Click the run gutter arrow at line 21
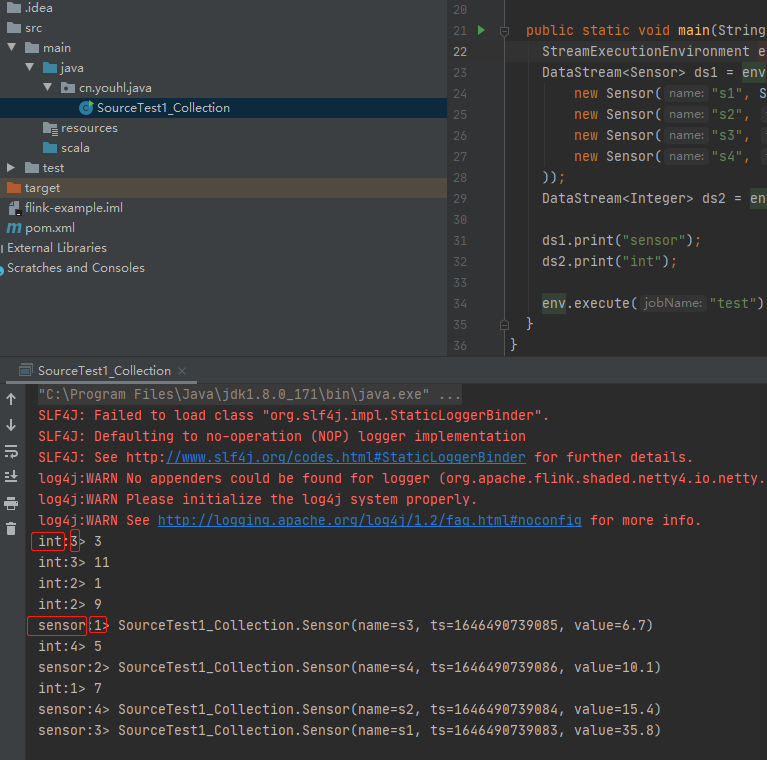 (481, 30)
